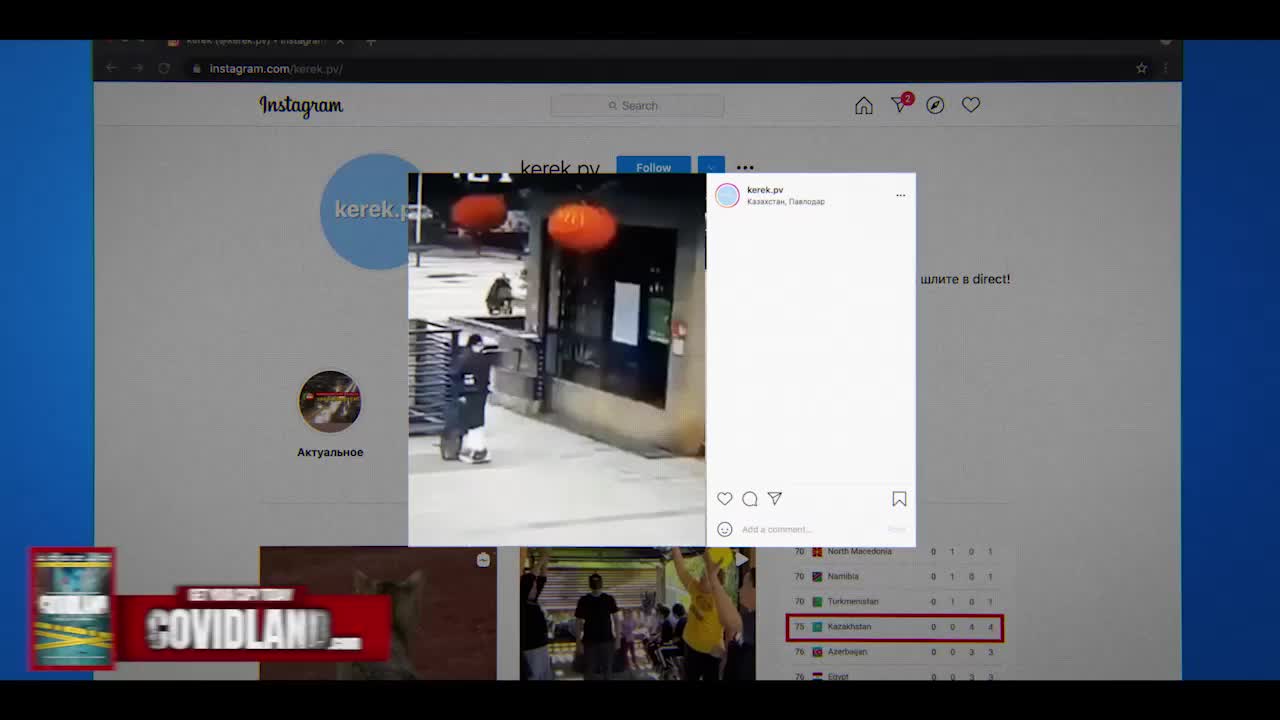
Task: Close the kerek.pv browser tab
Action: 340,41
